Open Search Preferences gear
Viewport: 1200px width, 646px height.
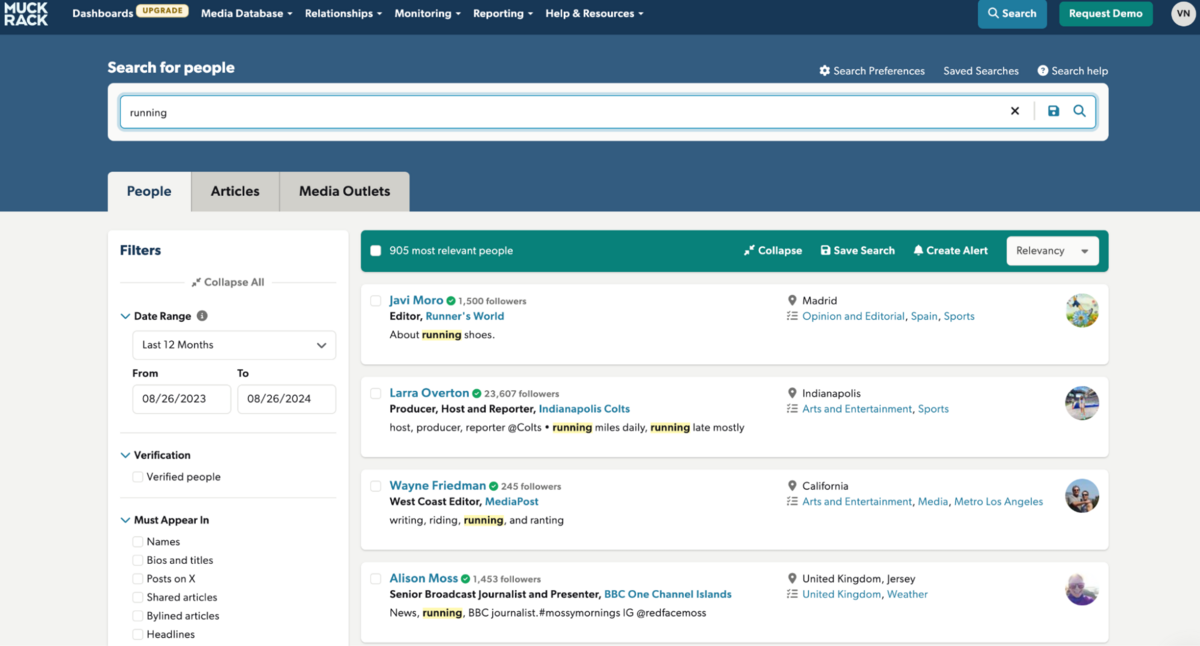(825, 71)
